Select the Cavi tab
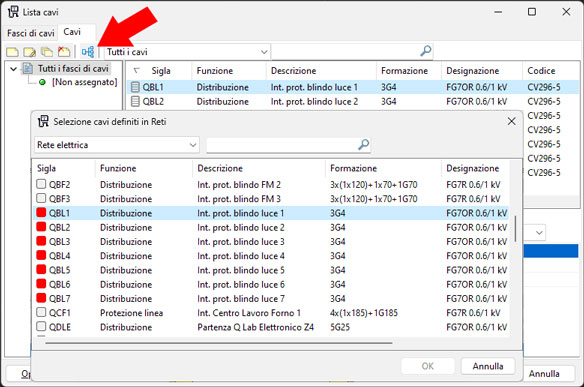 72,32
